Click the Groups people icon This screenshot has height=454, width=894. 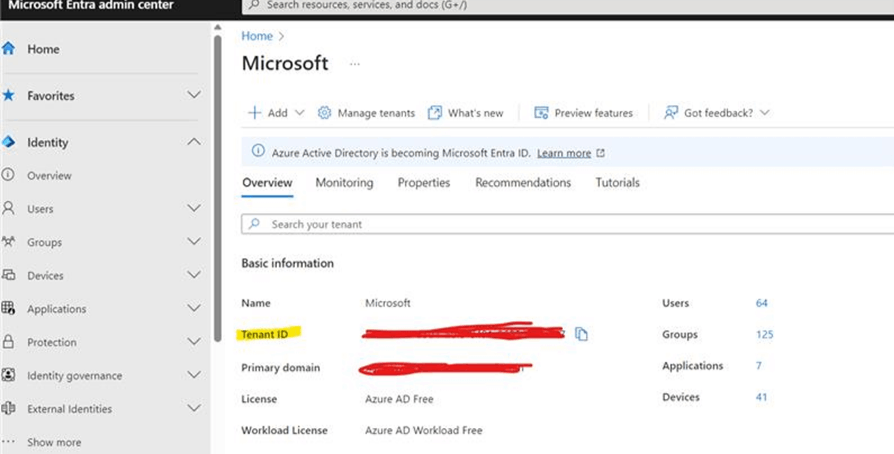coord(8,241)
